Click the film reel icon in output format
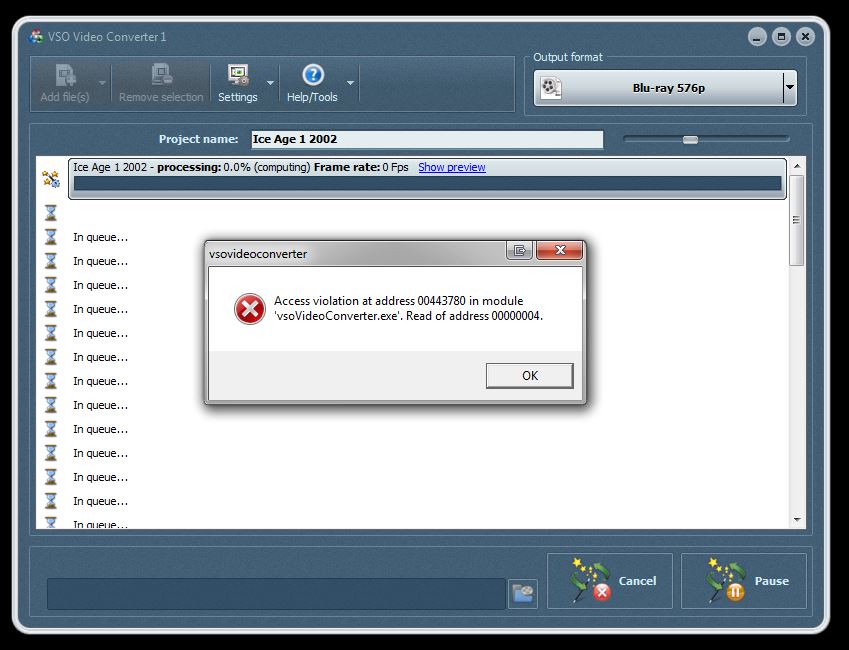Screen dimensions: 849x650 pos(551,88)
